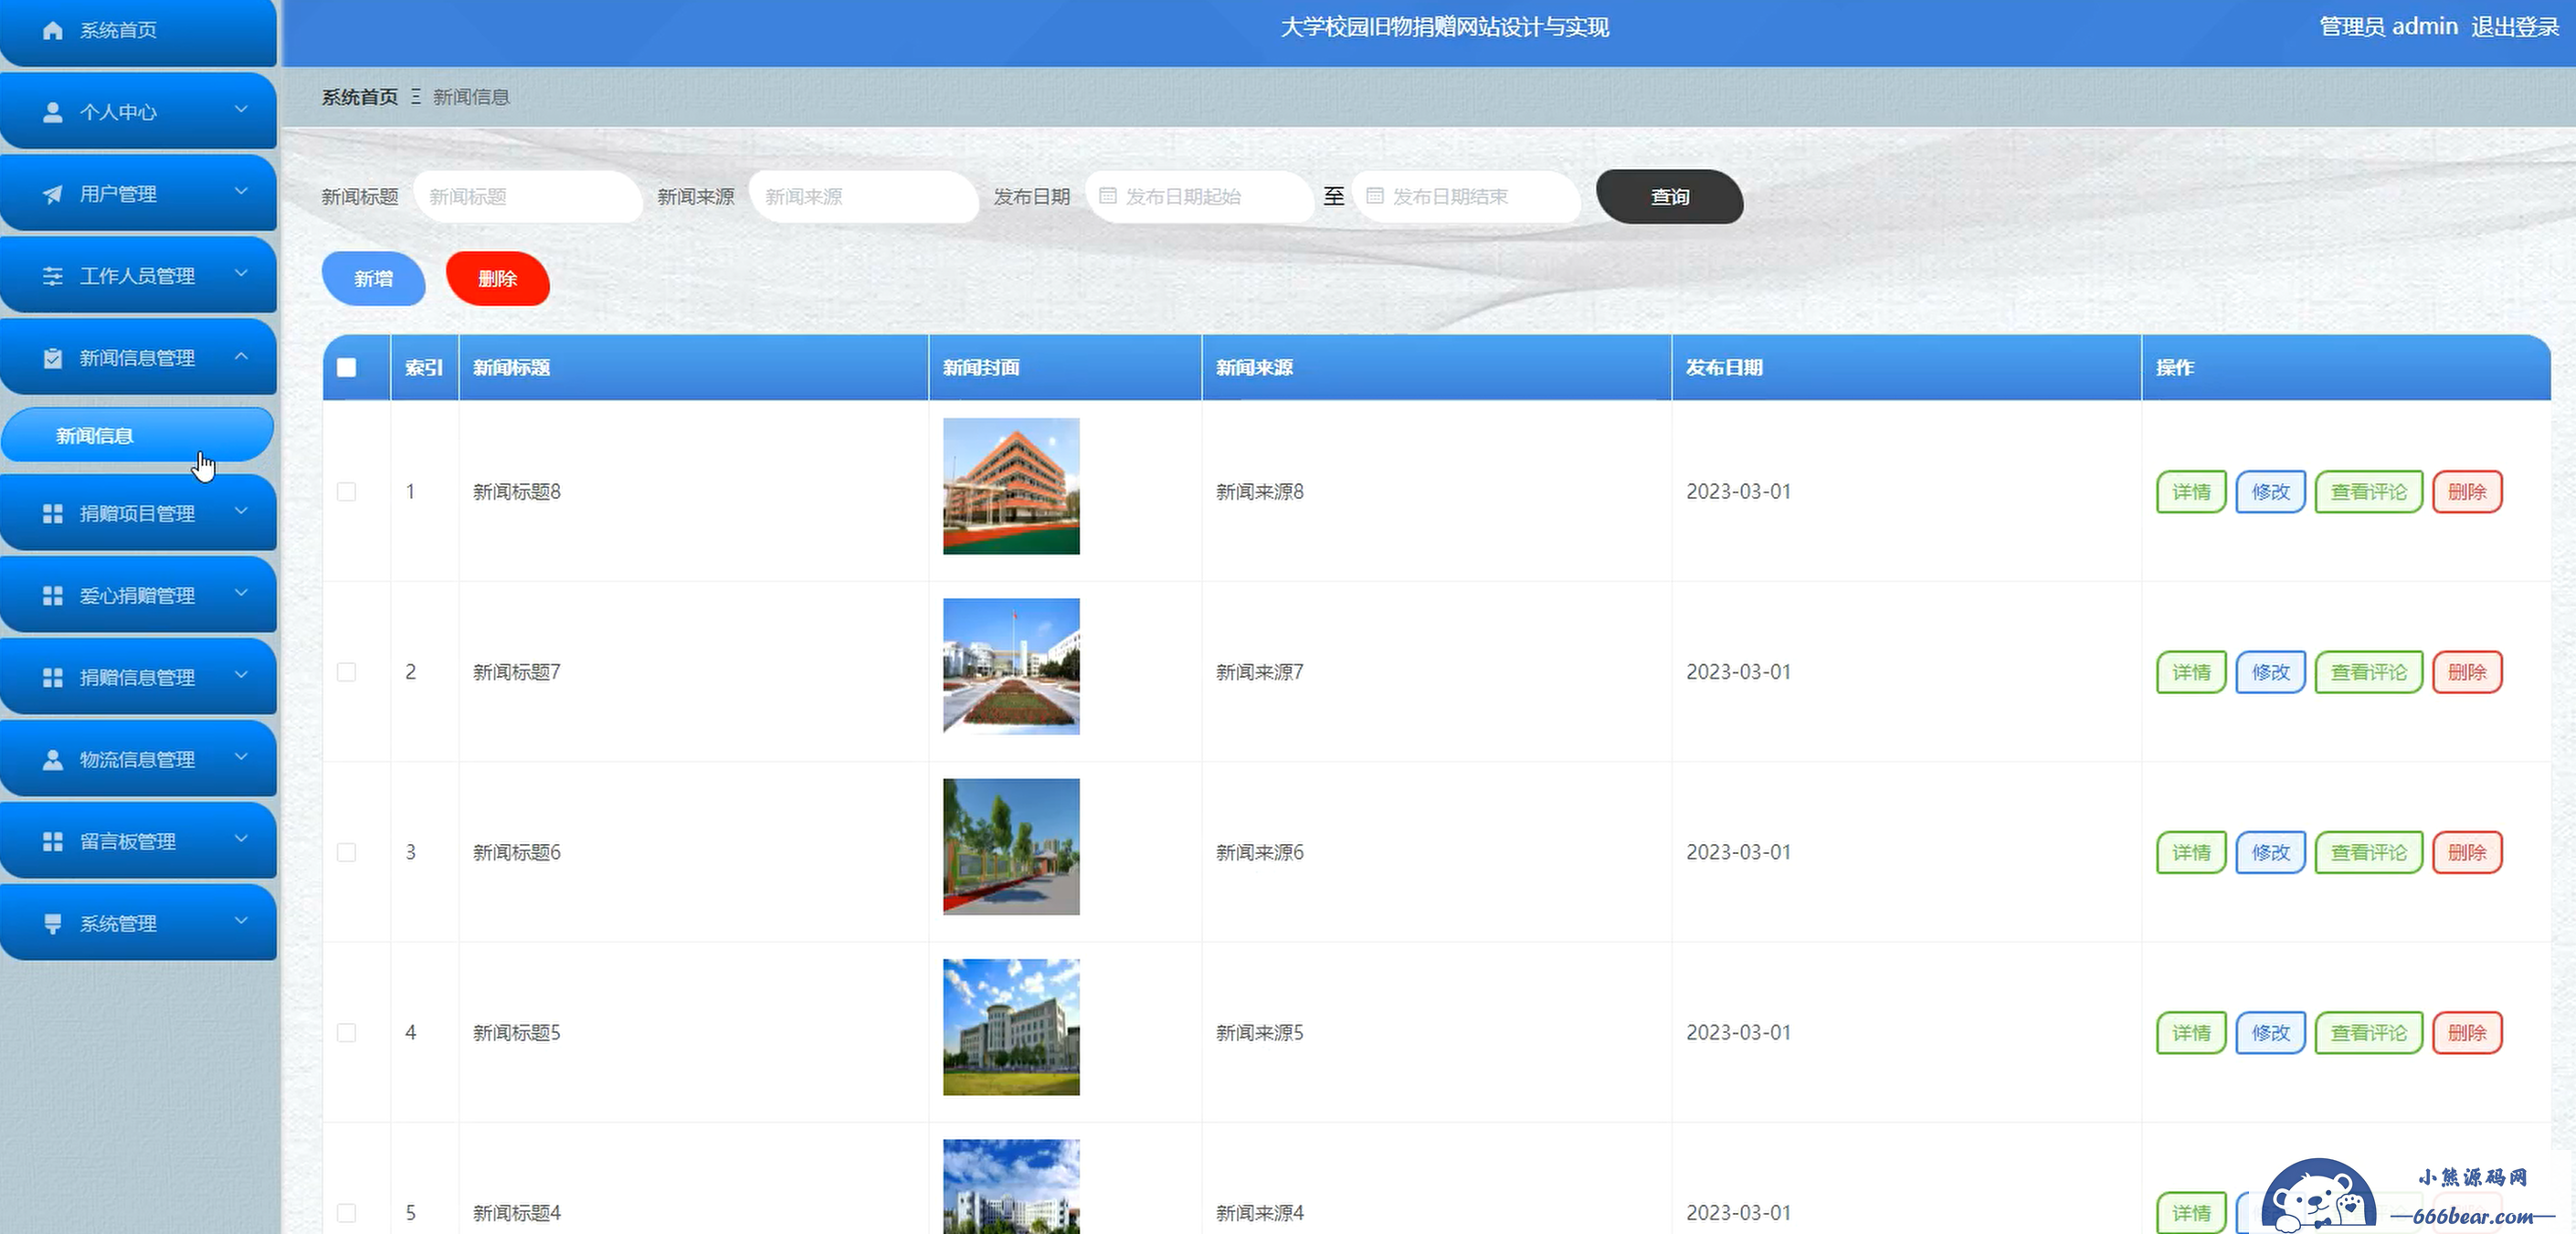Open the 系统首页 sidebar menu item
Image resolution: width=2576 pixels, height=1234 pixels.
pos(138,31)
